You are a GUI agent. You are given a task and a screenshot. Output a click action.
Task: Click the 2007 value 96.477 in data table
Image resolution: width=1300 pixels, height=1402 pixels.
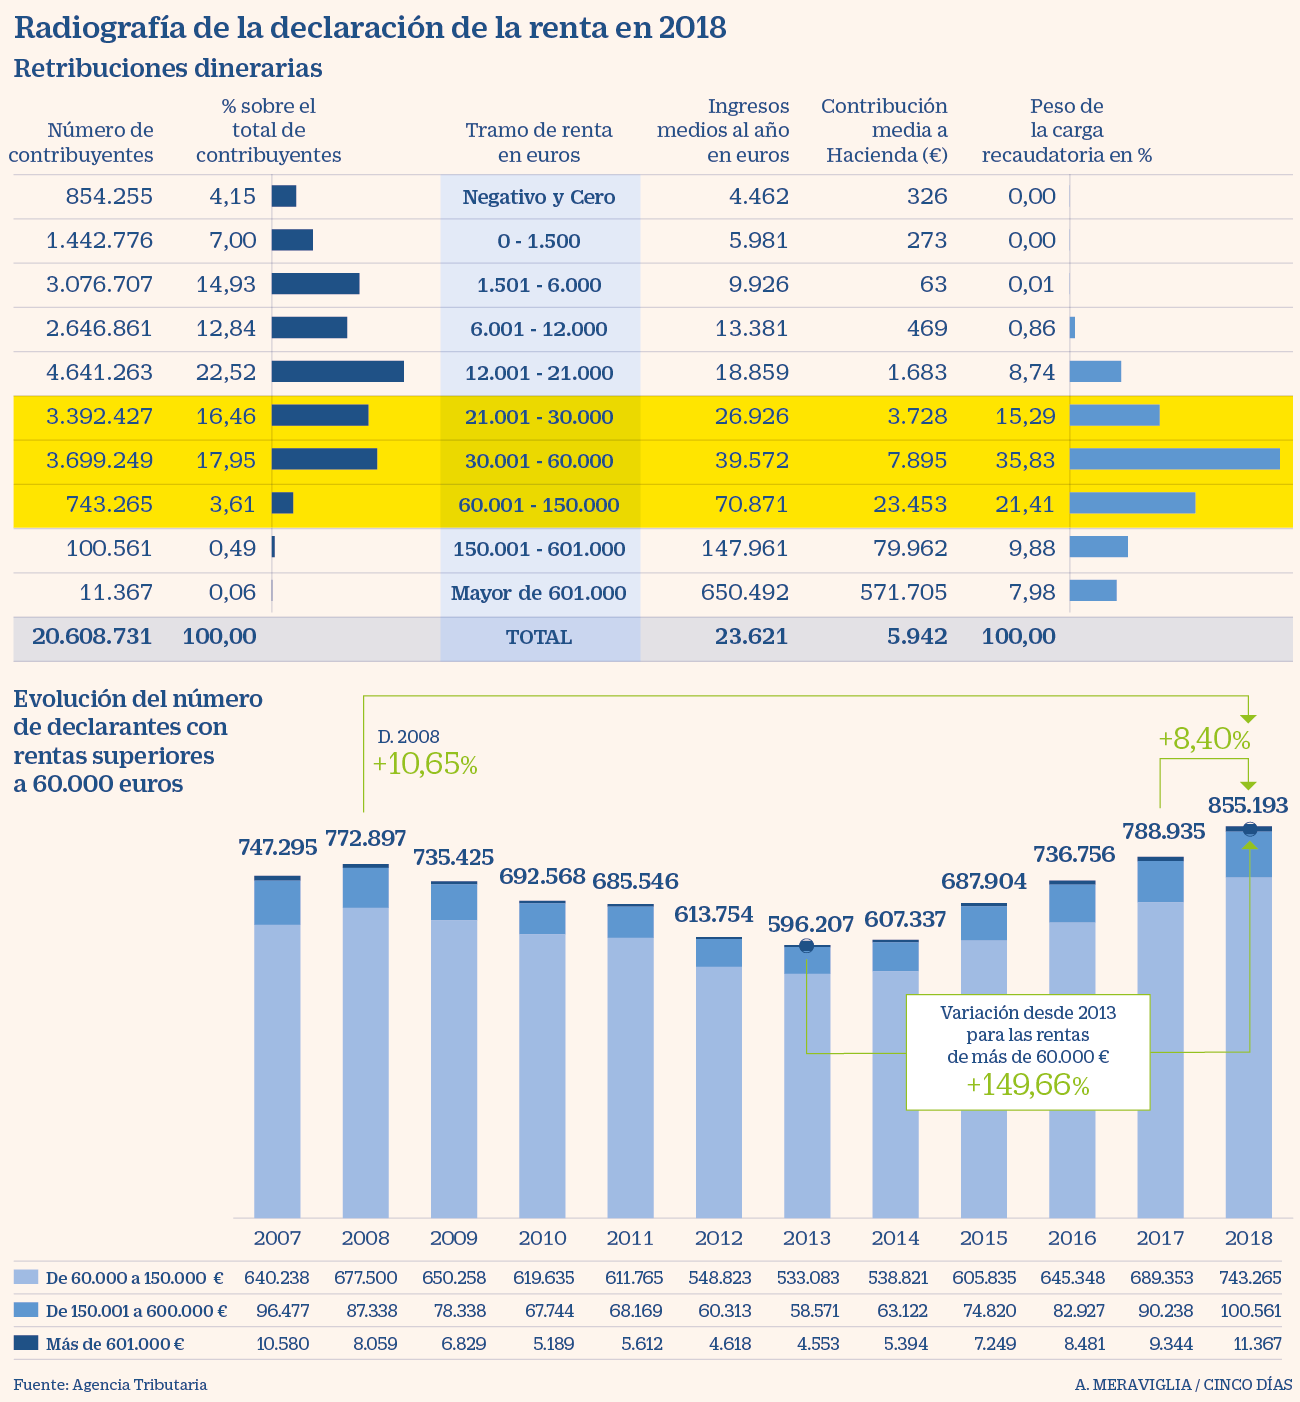283,1311
